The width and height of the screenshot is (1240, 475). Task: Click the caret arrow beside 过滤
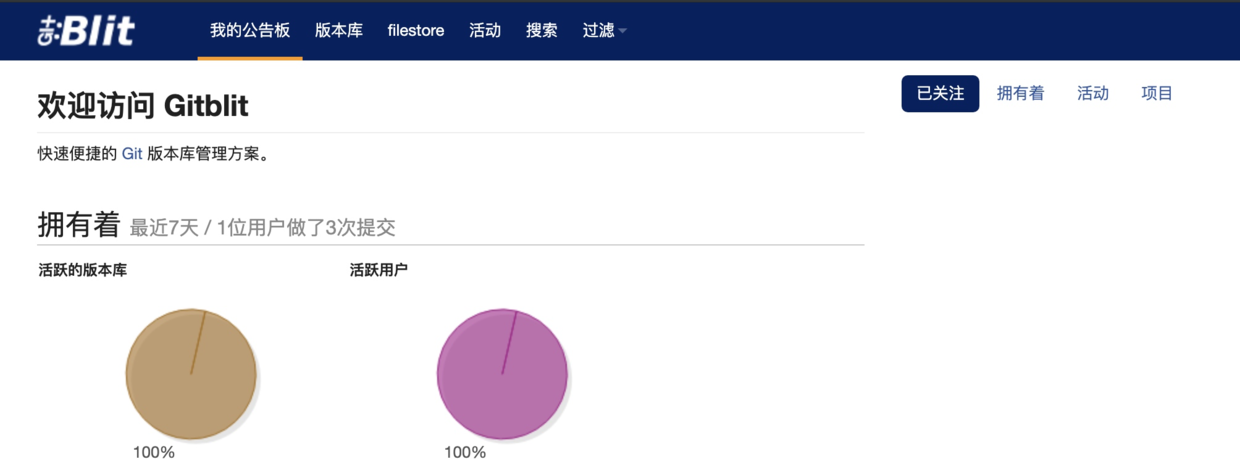623,31
